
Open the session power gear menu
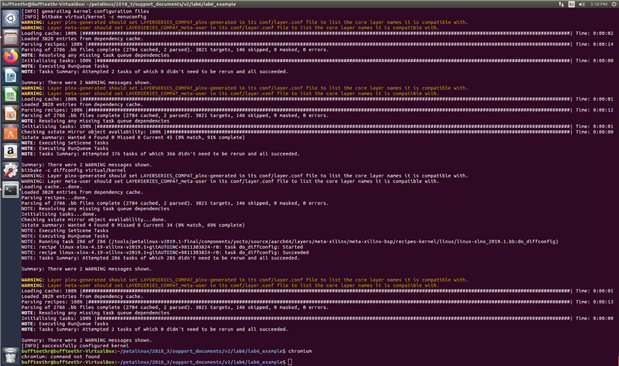(x=614, y=4)
